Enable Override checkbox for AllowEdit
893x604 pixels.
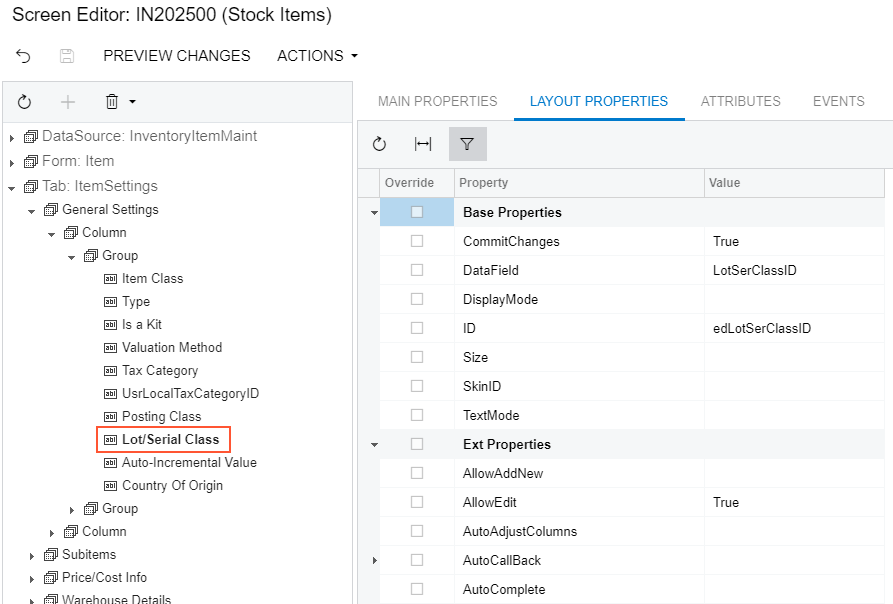[417, 502]
